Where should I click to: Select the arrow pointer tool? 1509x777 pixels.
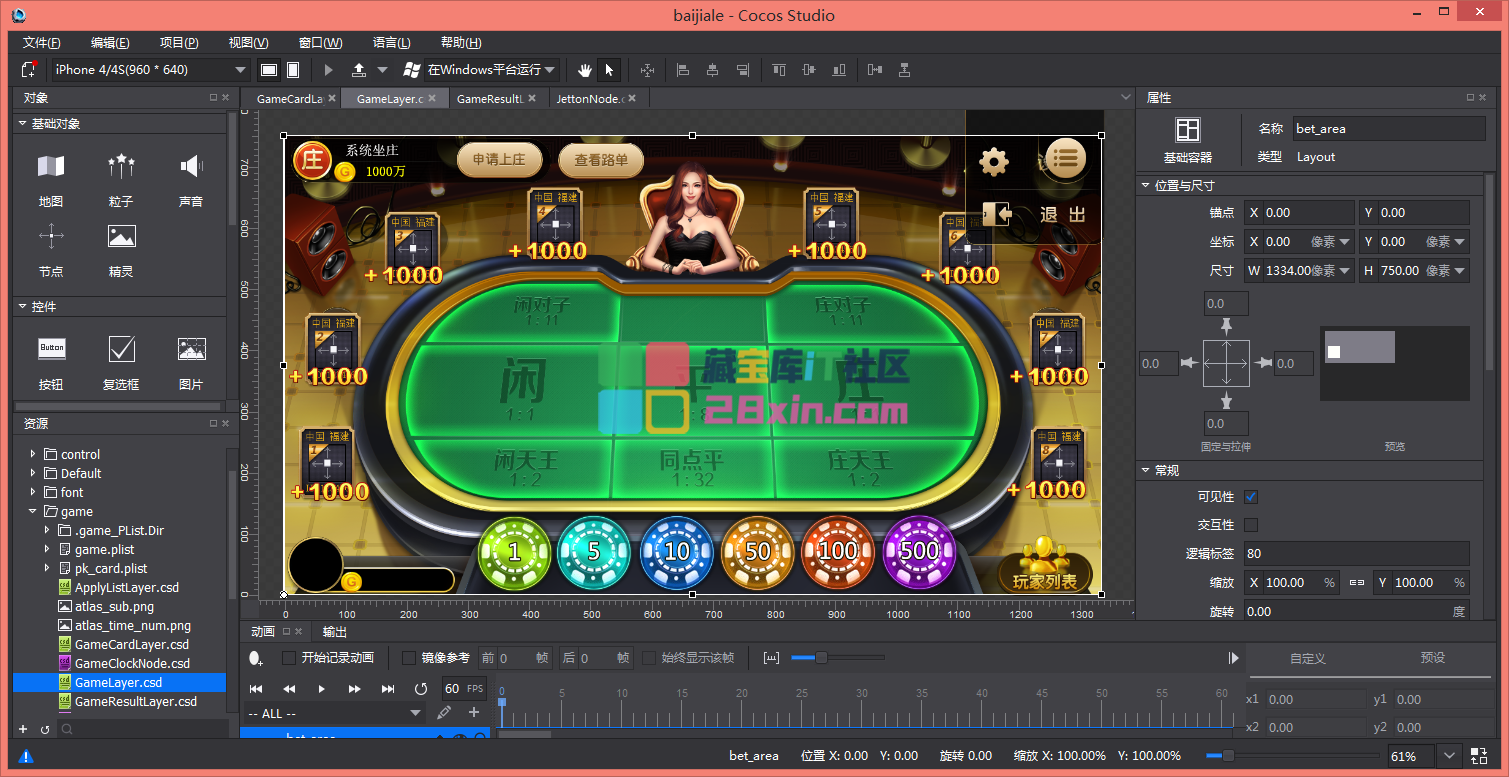pyautogui.click(x=609, y=70)
